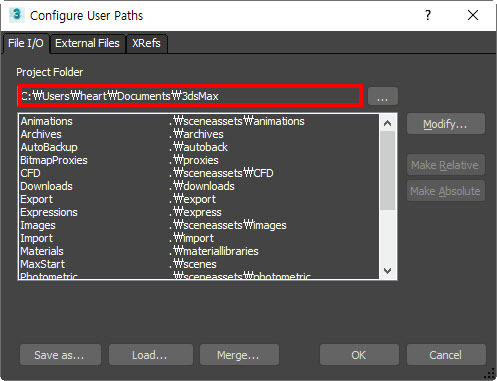Click the path list scroll up arrow
Viewport: 497px width, 381px height.
pyautogui.click(x=387, y=123)
